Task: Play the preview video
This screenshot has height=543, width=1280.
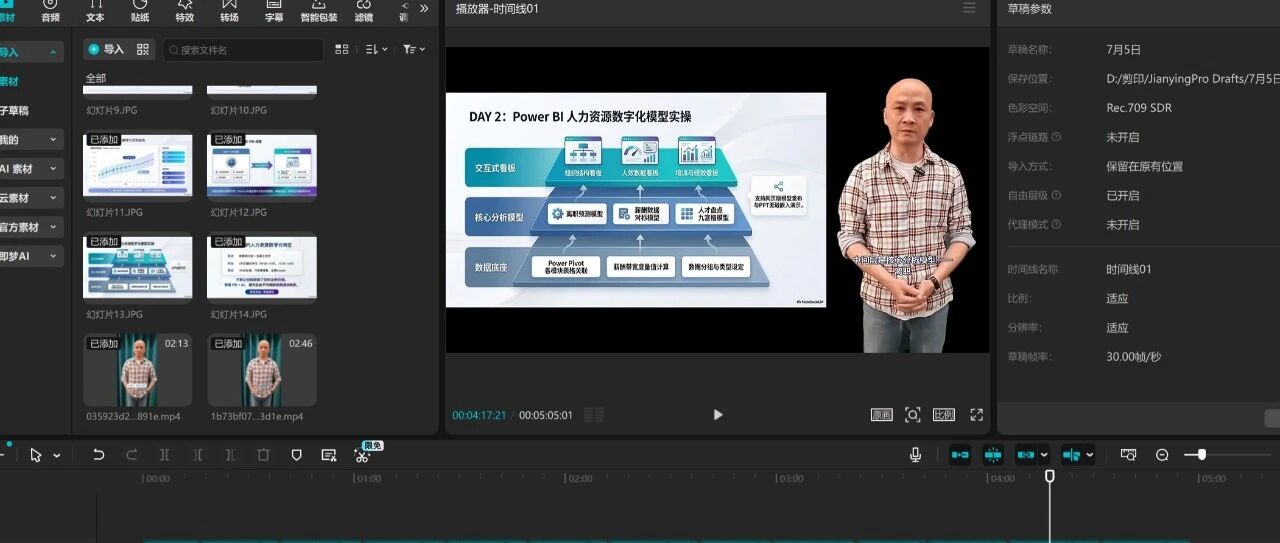Action: pyautogui.click(x=717, y=415)
